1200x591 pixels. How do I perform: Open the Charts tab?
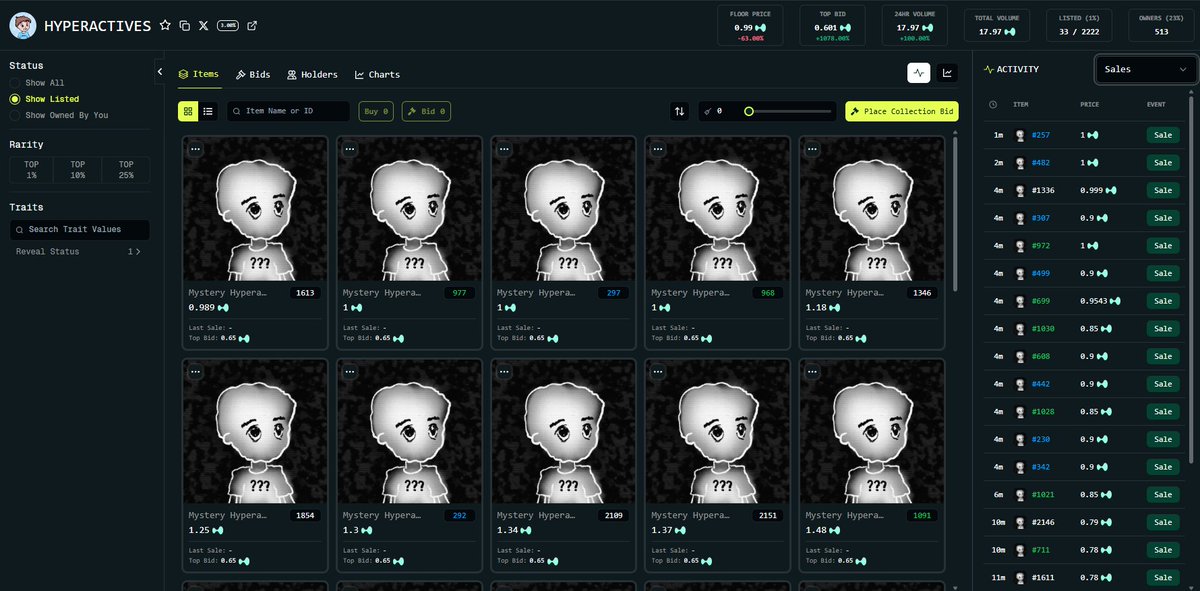377,75
